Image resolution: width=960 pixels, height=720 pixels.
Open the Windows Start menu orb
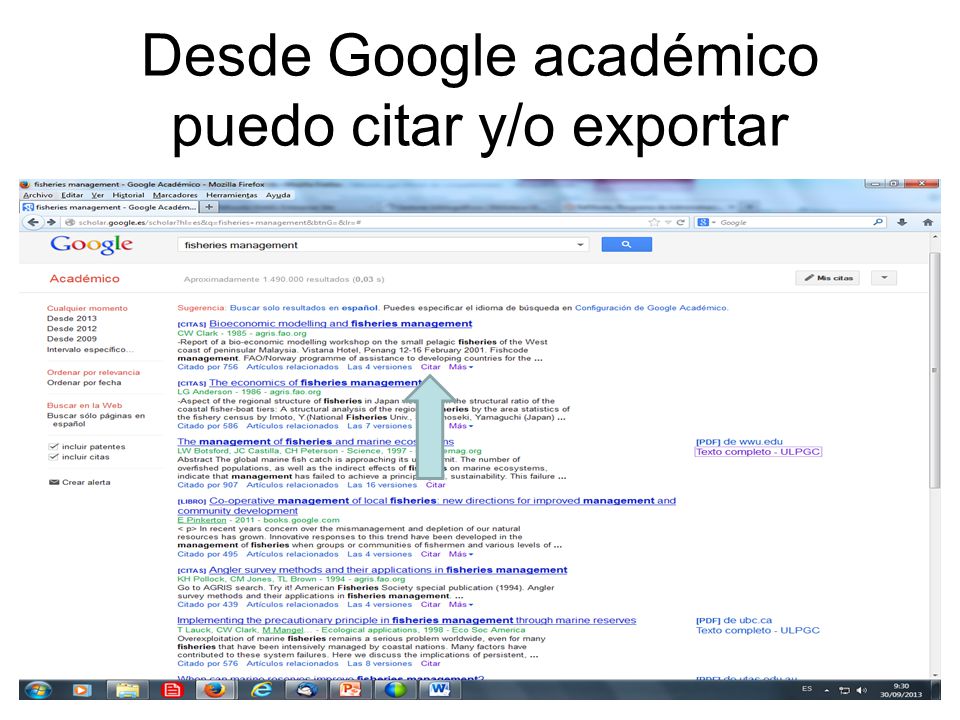coord(38,690)
